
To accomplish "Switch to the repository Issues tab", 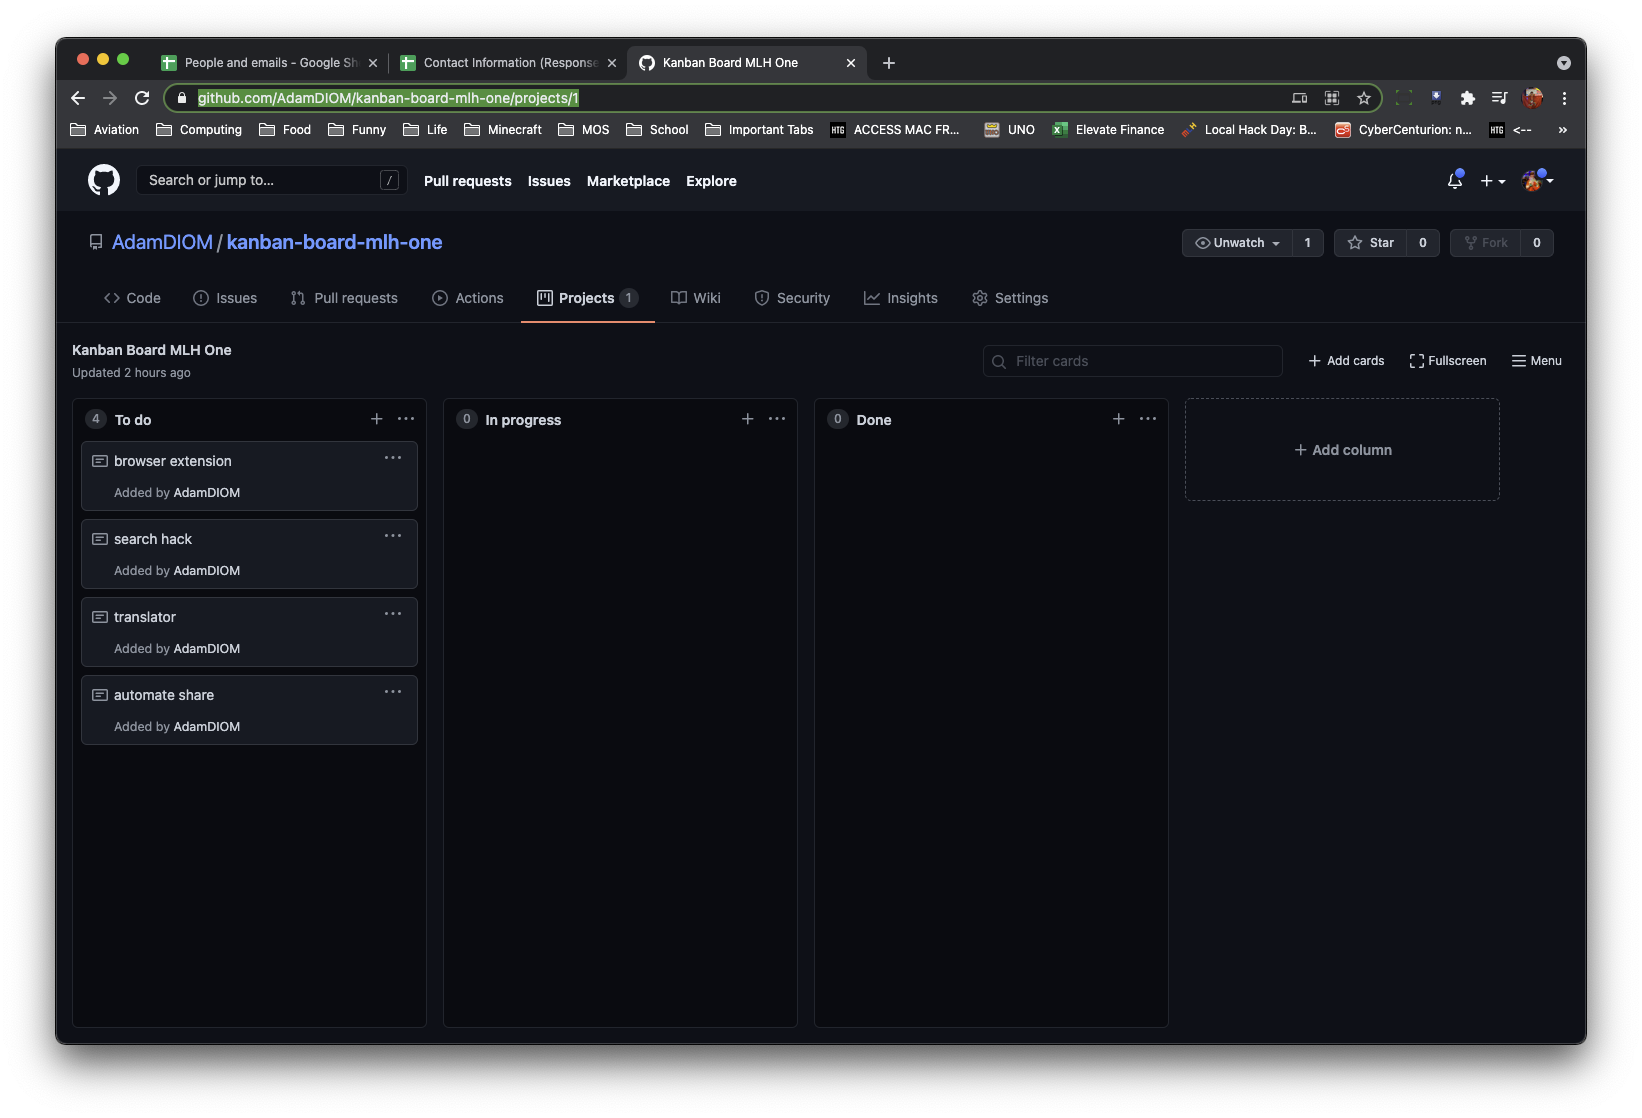I will coord(225,298).
